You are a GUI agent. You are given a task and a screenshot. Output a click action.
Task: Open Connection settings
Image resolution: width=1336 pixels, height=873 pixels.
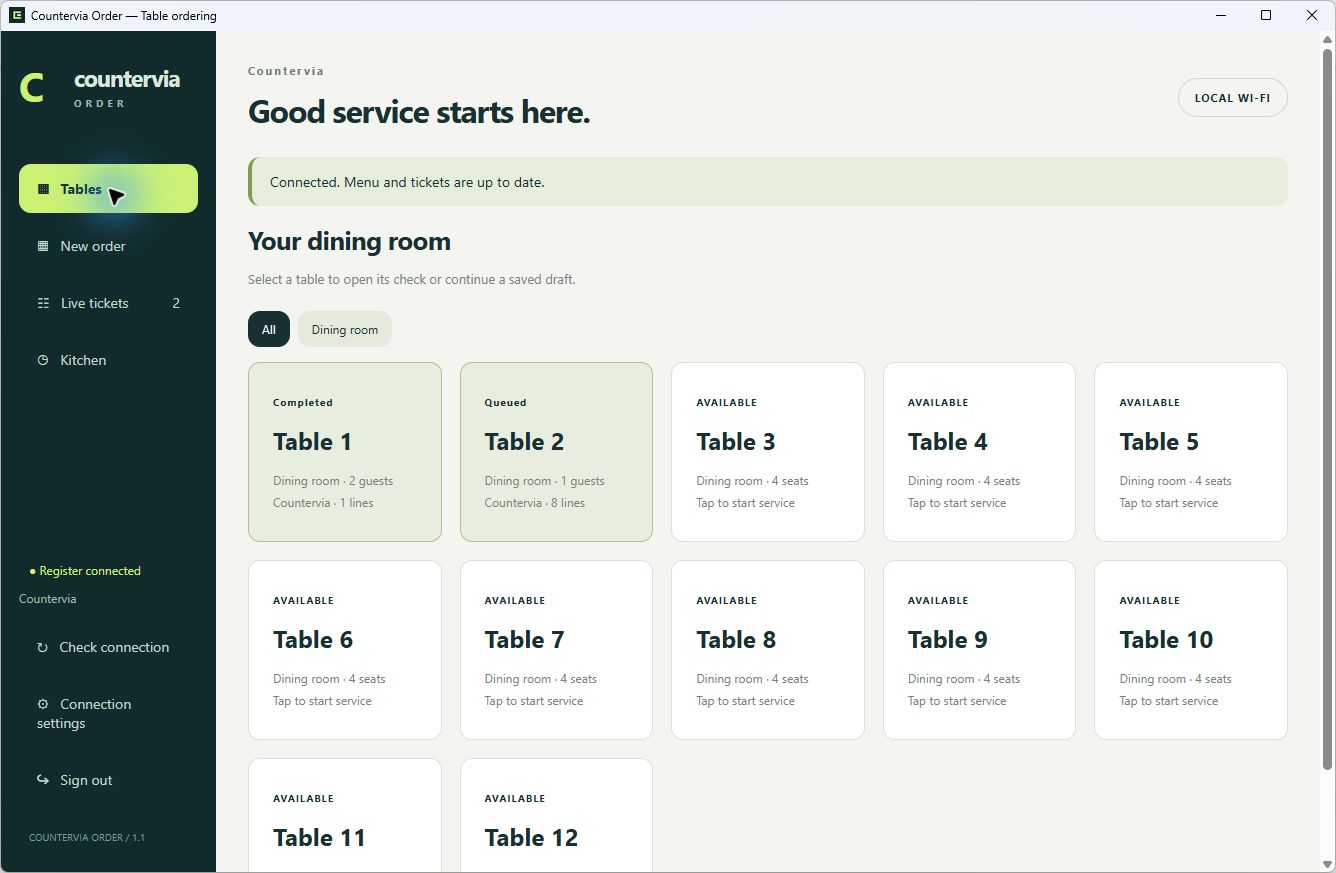click(x=108, y=714)
